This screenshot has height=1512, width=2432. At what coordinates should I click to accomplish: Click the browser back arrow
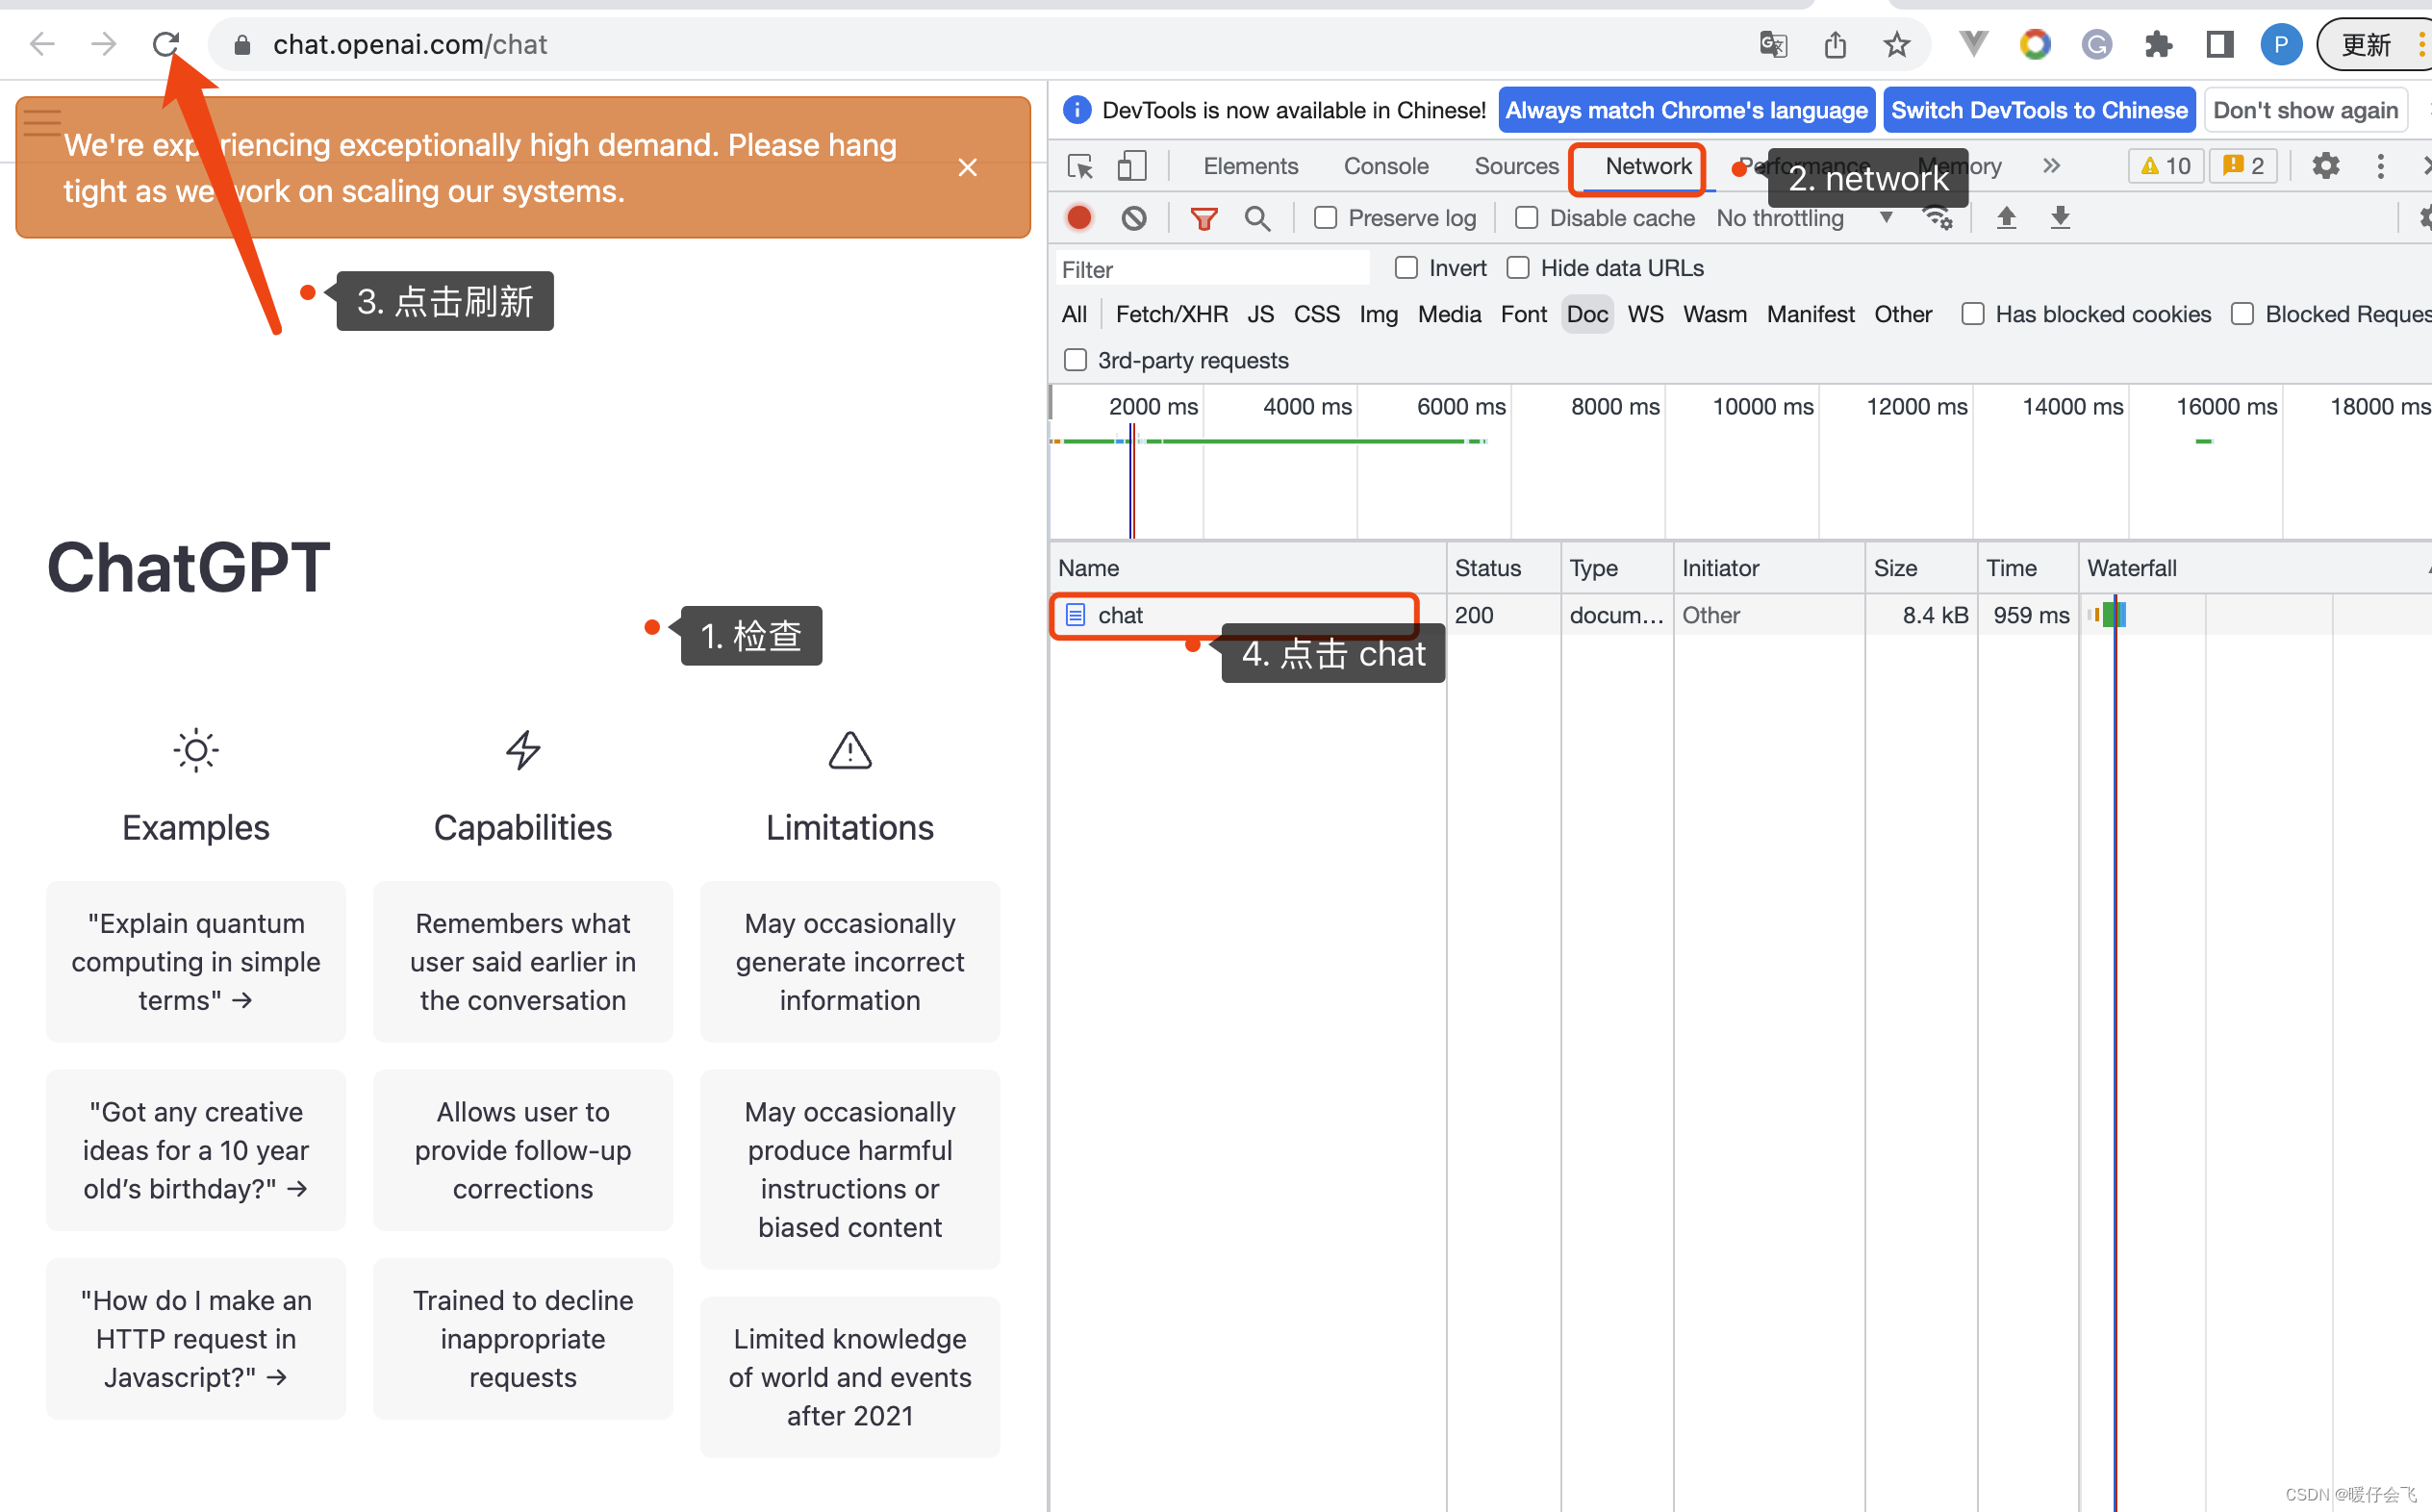tap(43, 44)
